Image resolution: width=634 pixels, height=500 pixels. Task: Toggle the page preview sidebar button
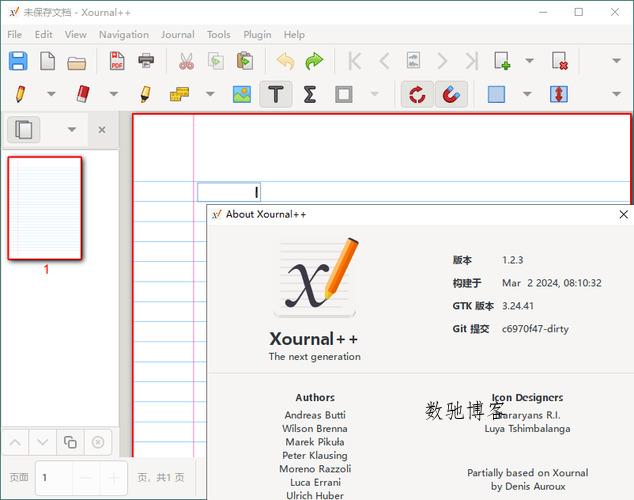23,130
